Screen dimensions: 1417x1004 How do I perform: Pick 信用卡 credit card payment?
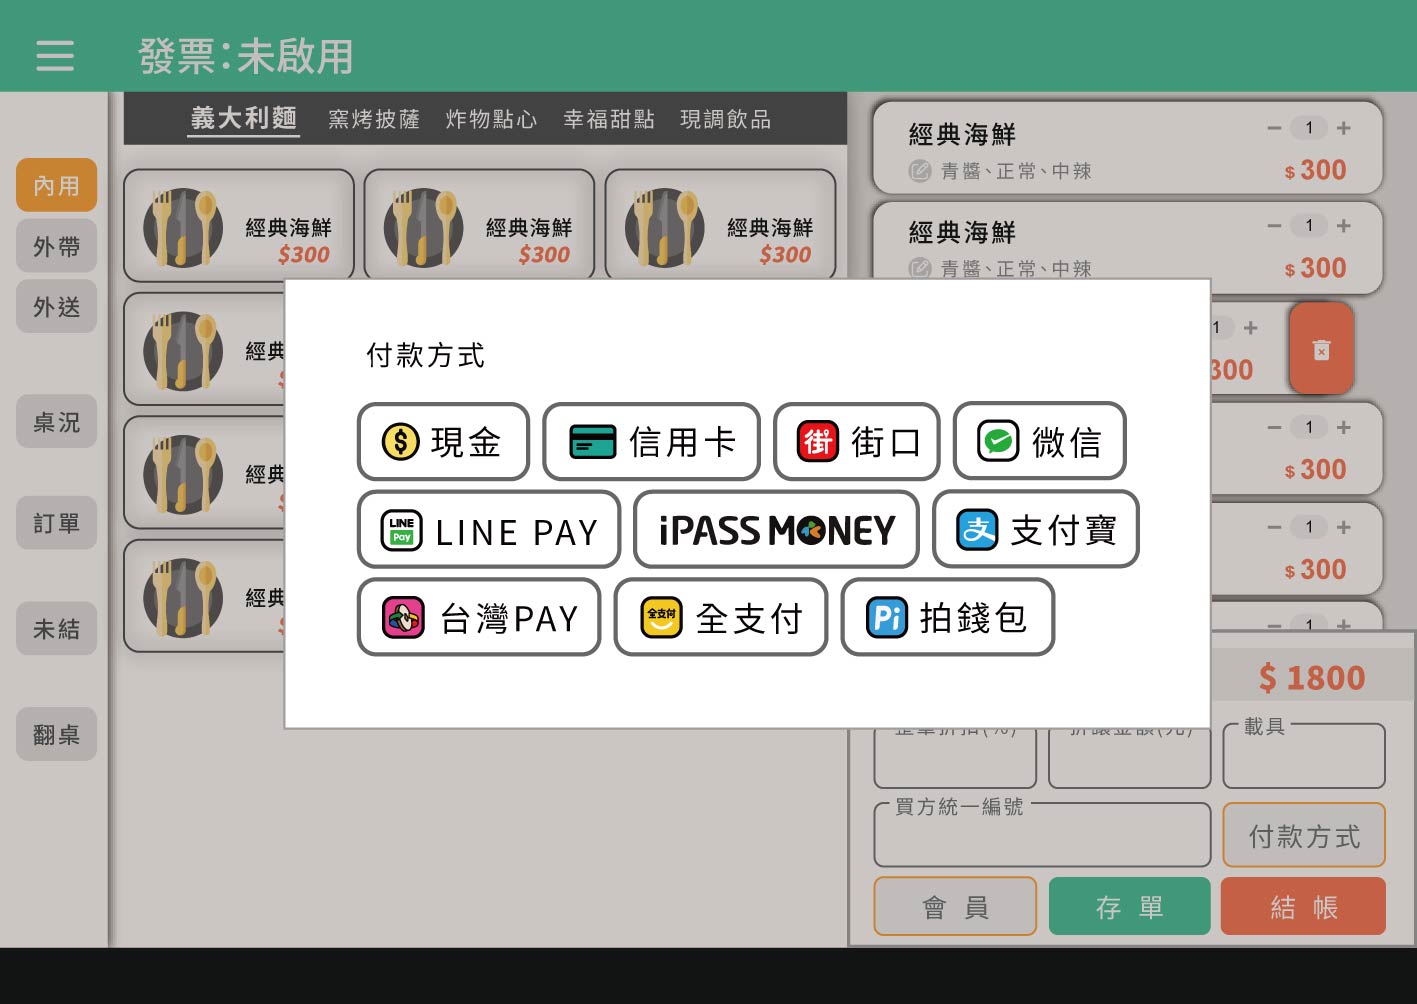652,441
